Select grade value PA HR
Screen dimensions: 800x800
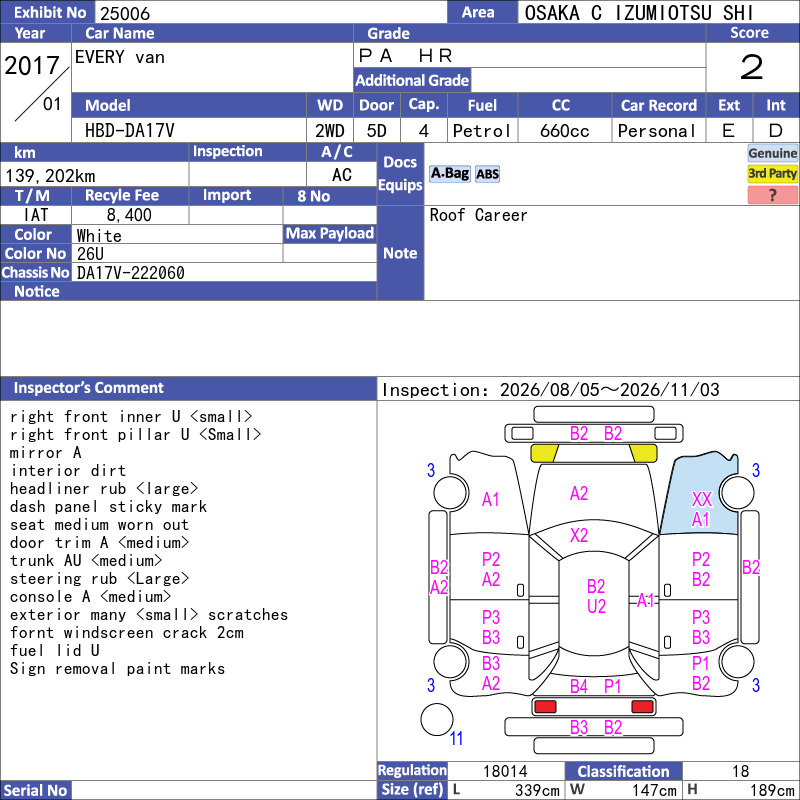[x=405, y=55]
